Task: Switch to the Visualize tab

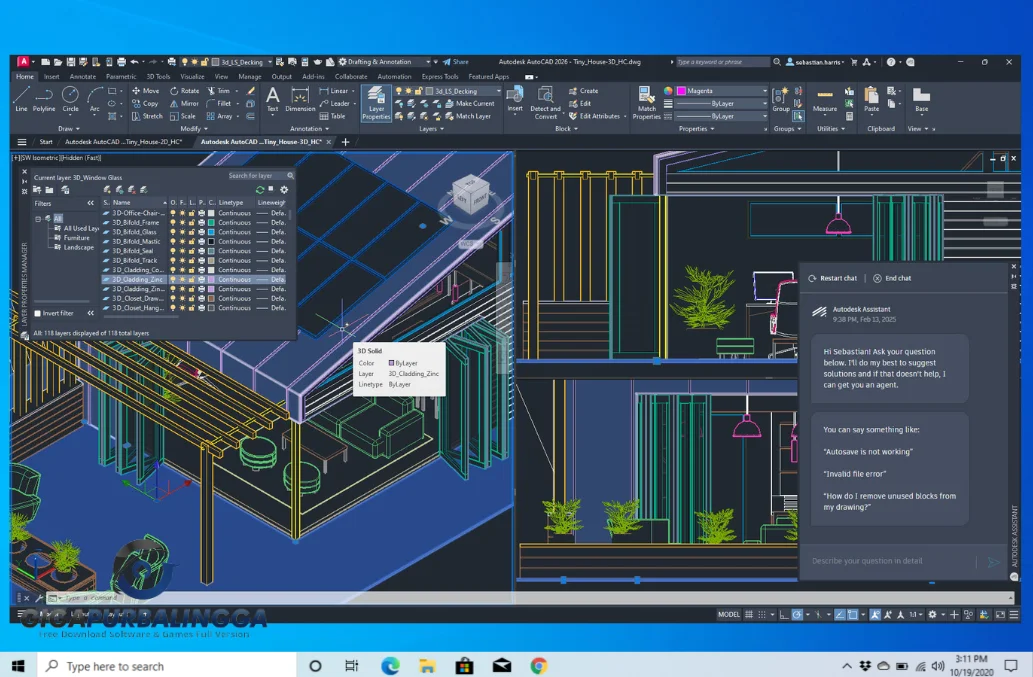Action: click(192, 76)
